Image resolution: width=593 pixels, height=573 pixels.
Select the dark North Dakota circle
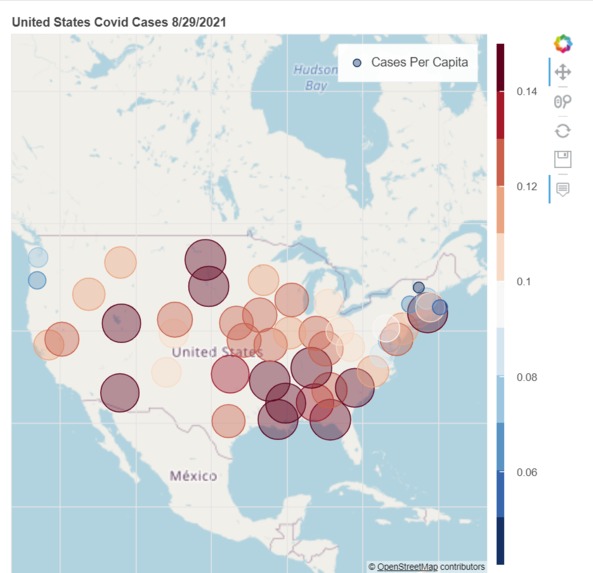205,259
